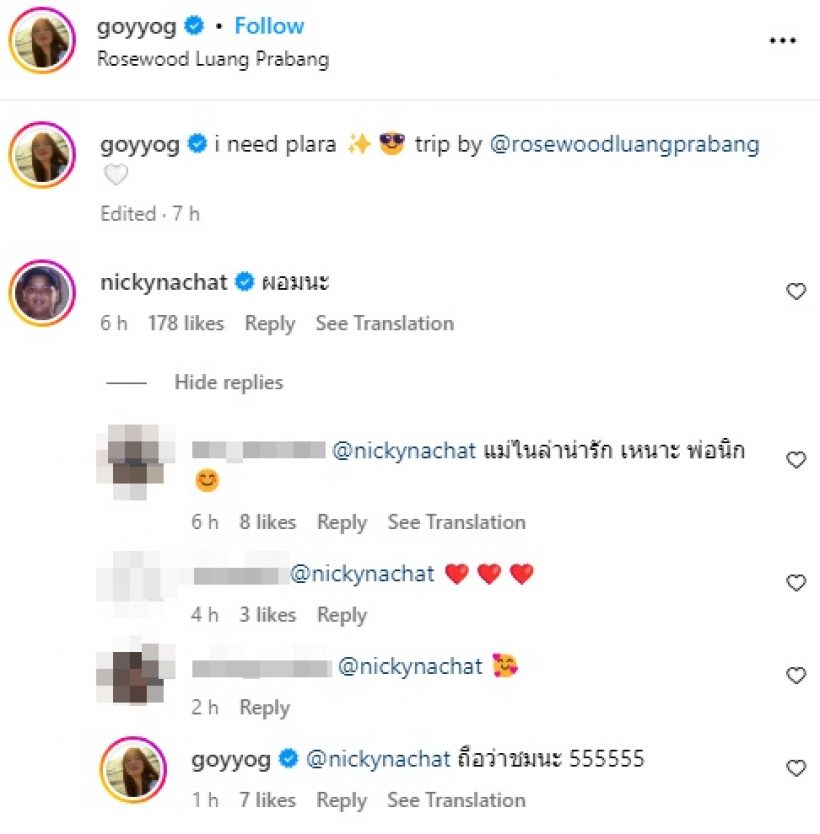Open nickynachat username on the top comment

point(164,283)
